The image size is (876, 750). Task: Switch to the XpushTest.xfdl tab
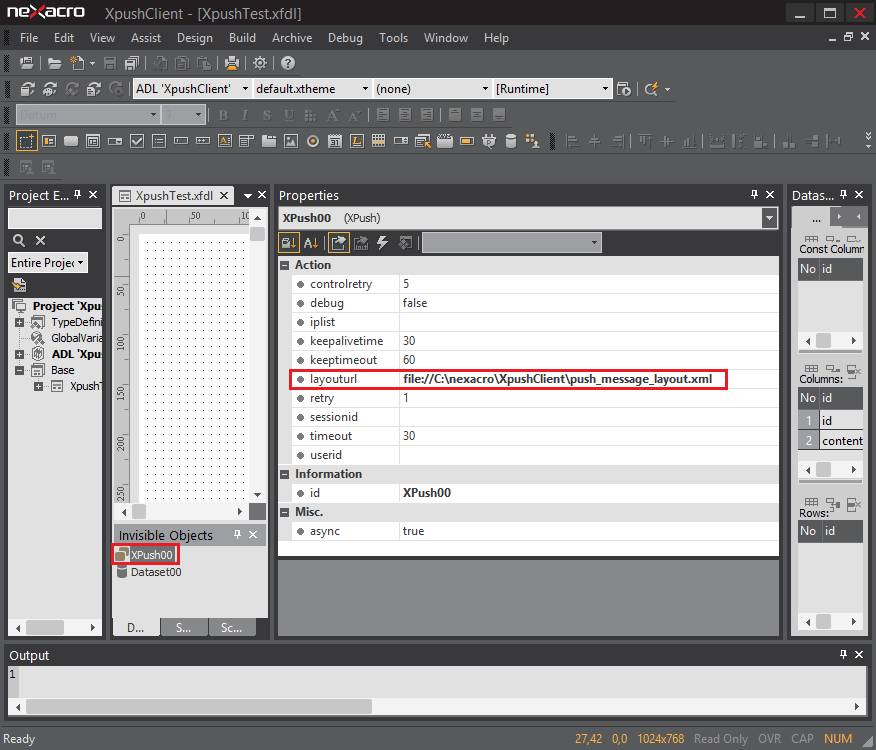coord(174,196)
